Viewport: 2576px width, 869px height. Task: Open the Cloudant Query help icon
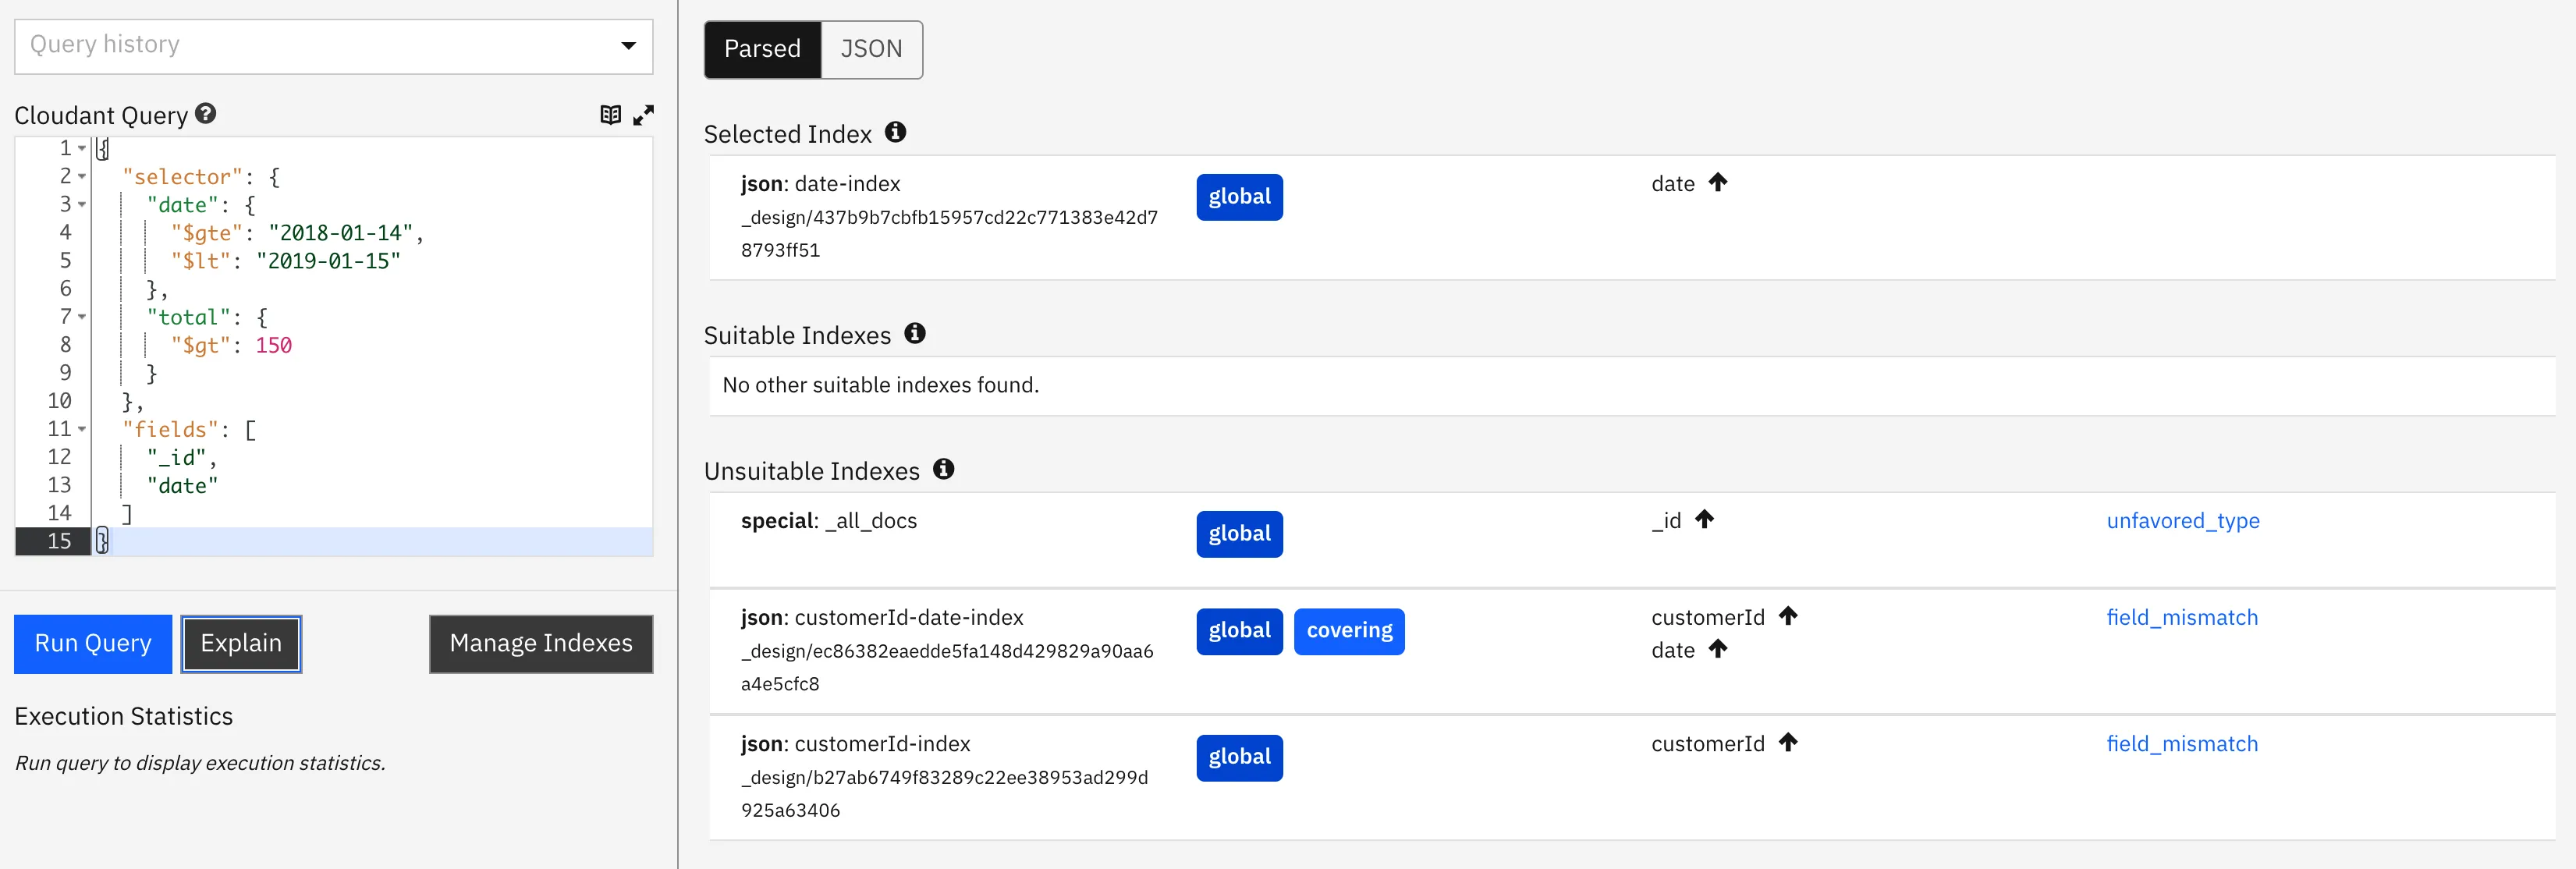point(206,114)
